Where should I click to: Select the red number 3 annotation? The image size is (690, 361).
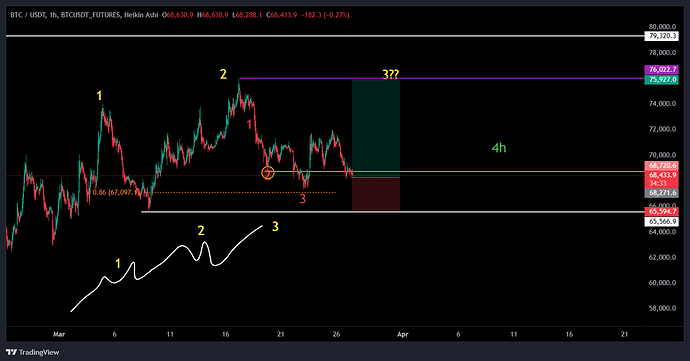[302, 199]
